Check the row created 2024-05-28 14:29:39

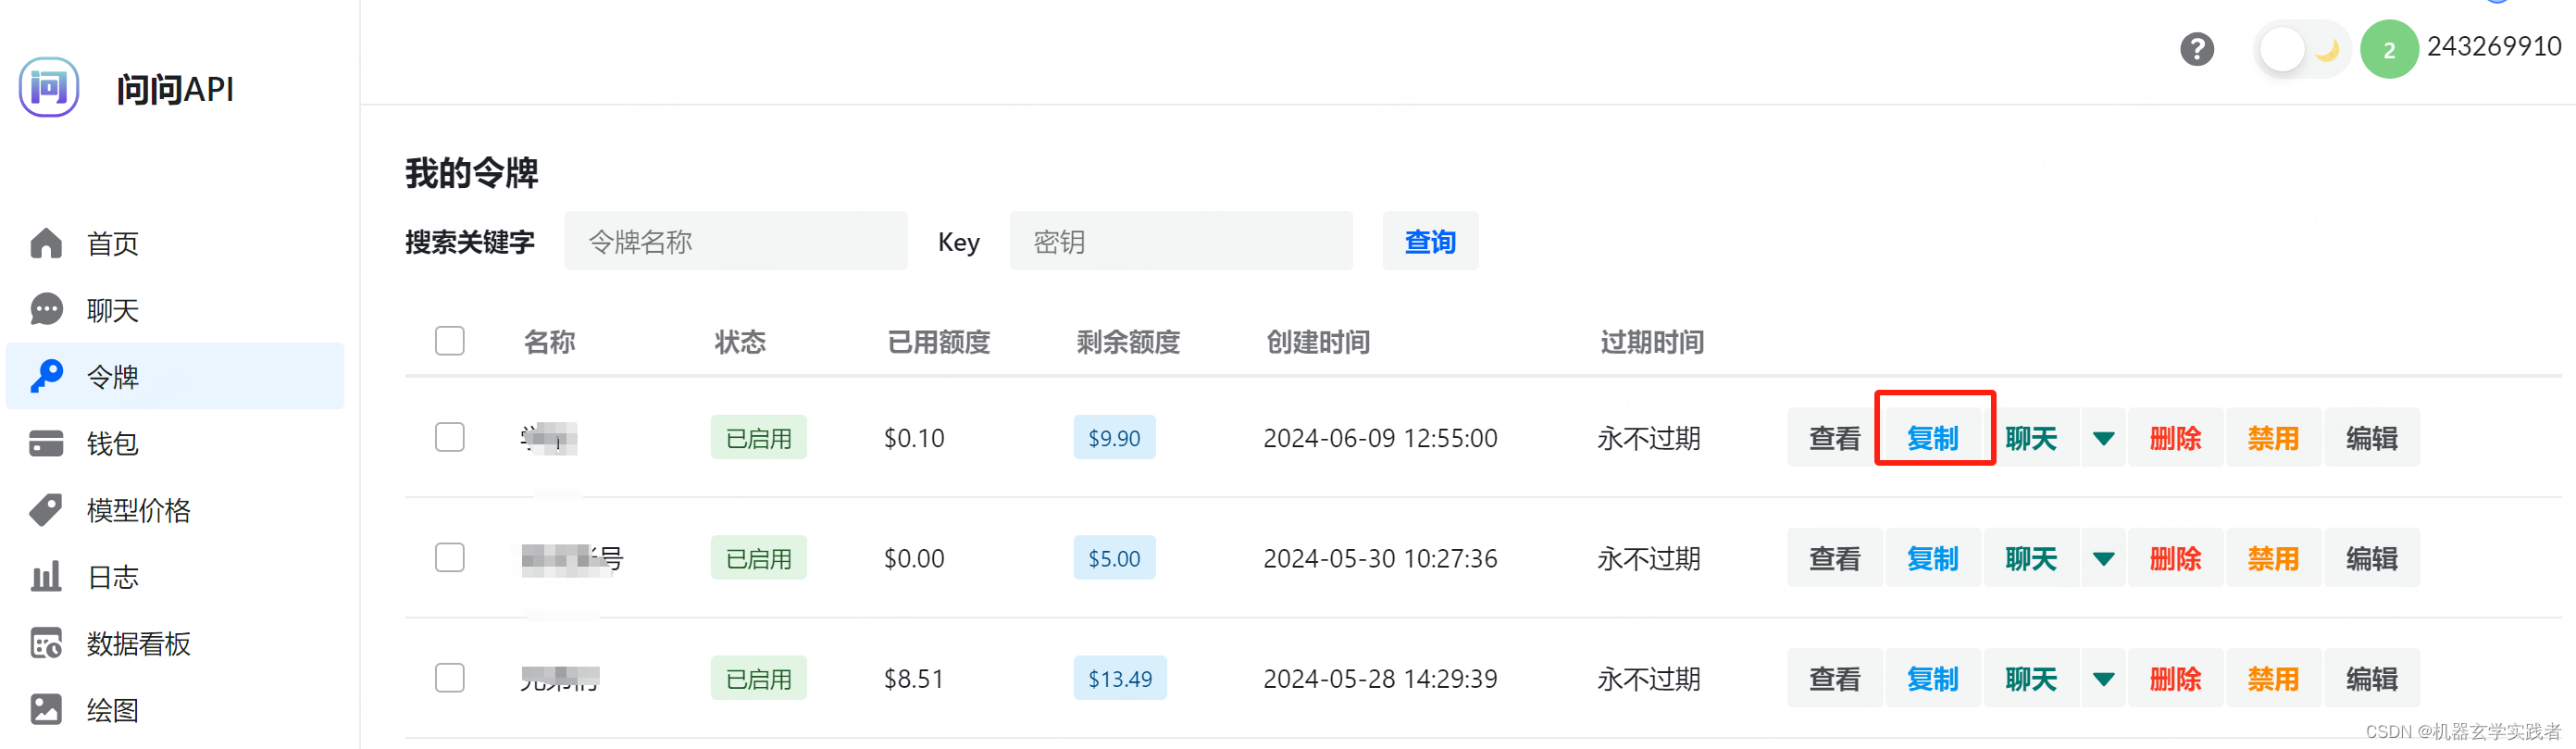tap(450, 677)
